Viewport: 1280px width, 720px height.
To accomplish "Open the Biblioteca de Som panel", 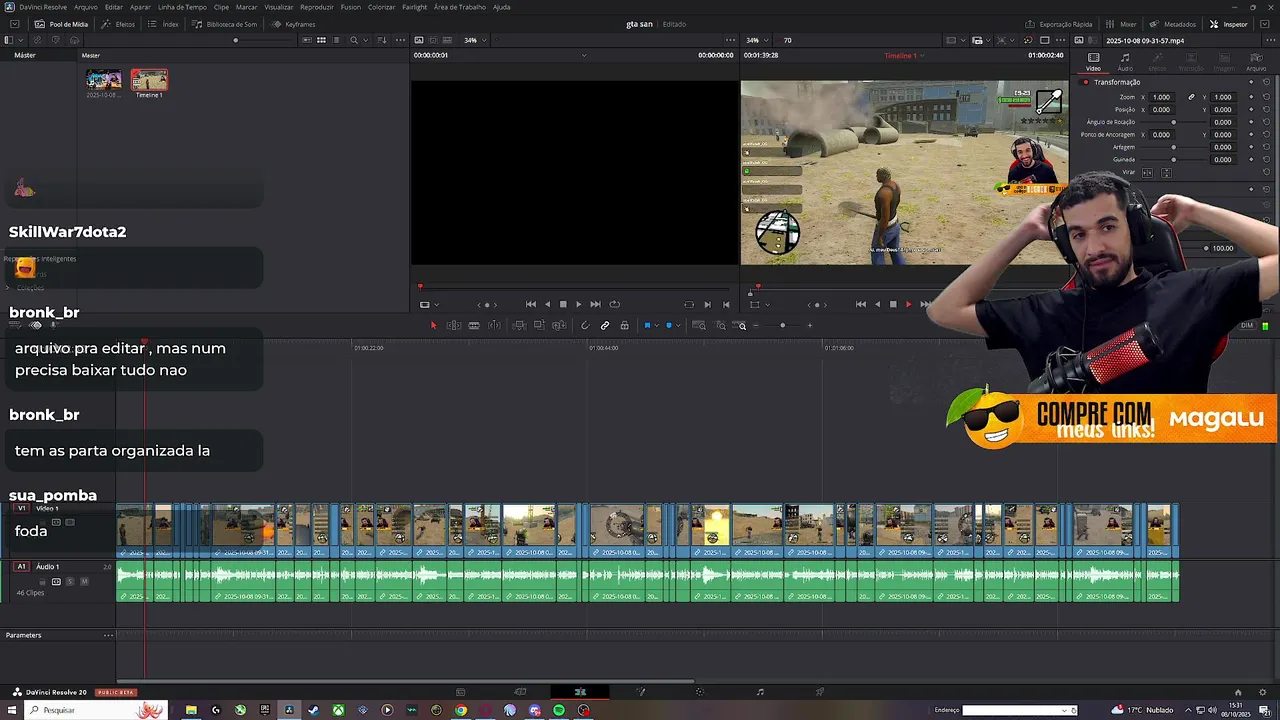I will (x=225, y=24).
